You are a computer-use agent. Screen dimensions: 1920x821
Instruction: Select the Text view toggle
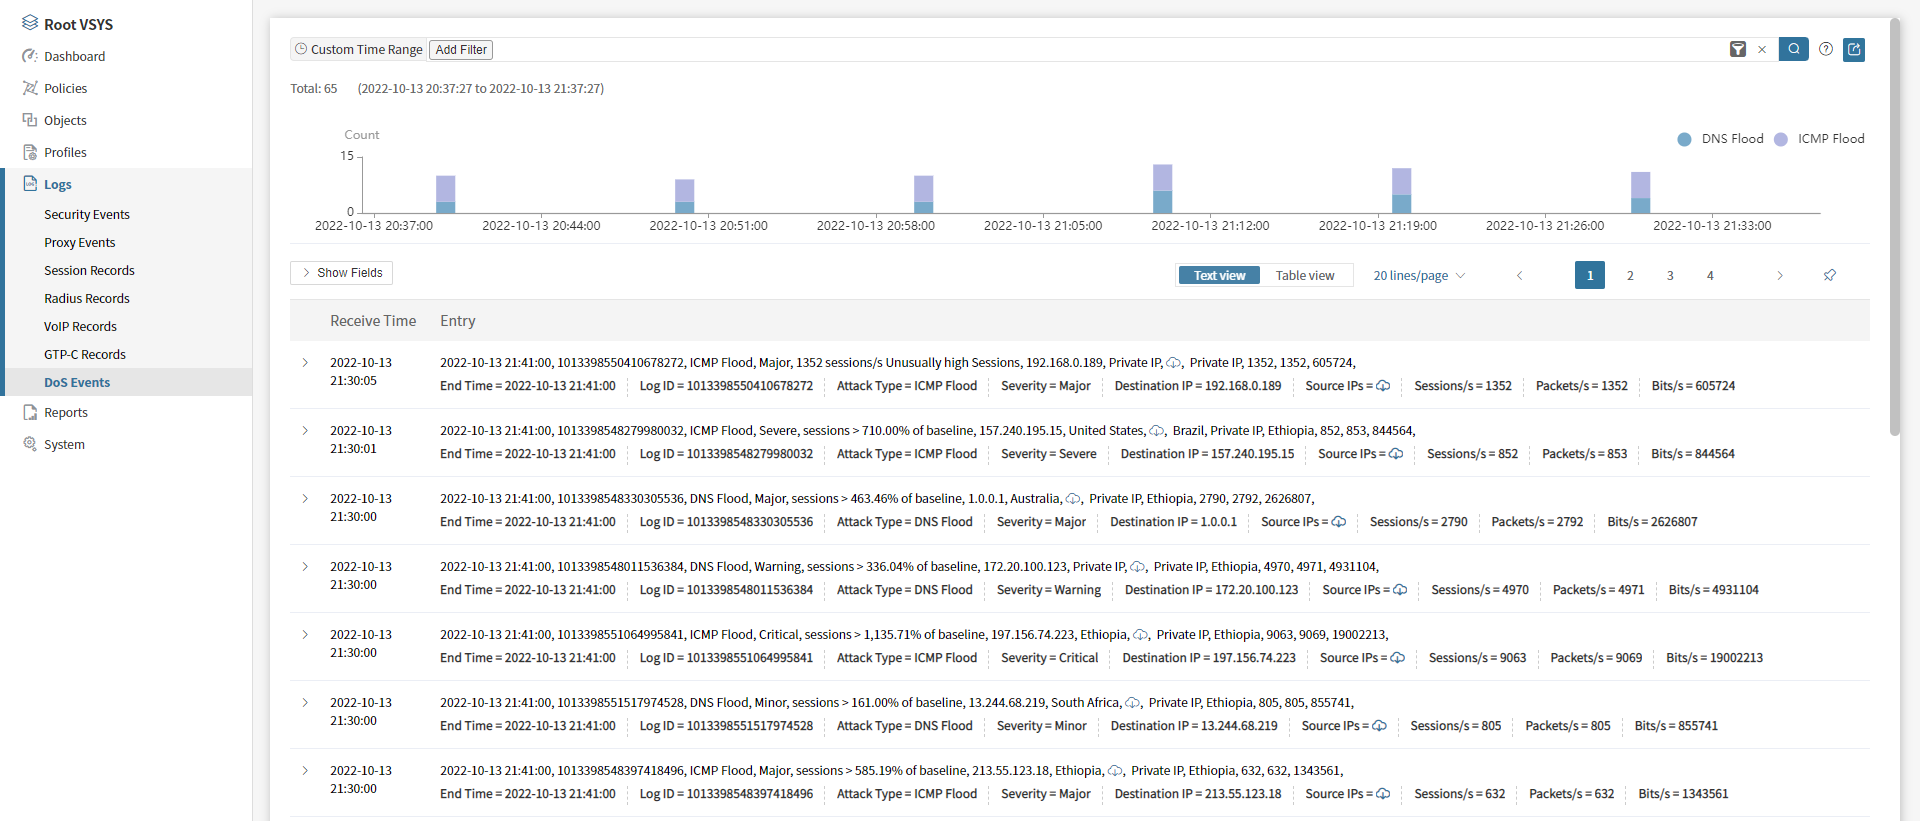[1219, 276]
